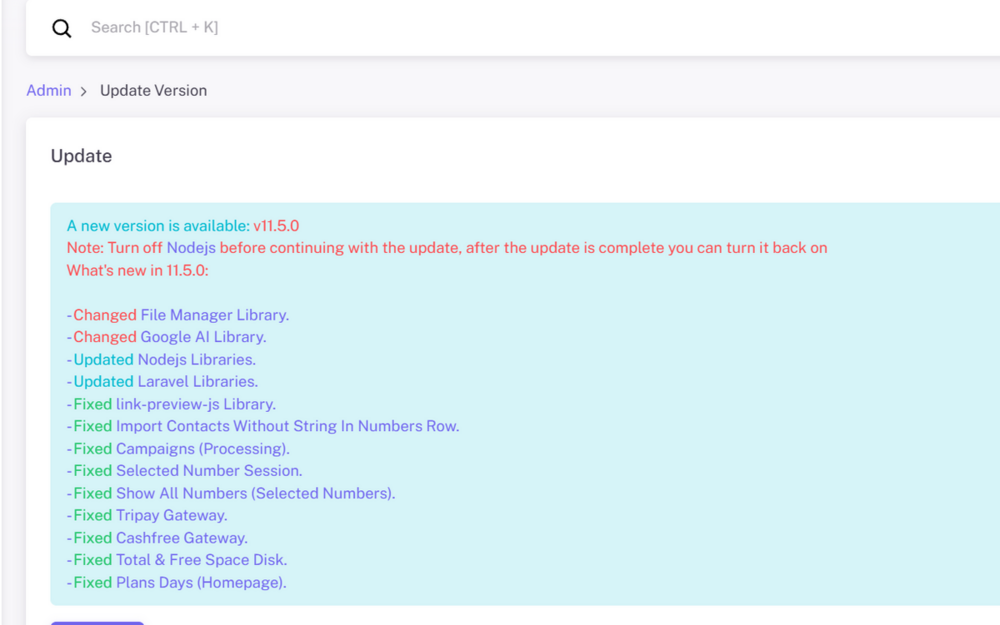Click the new version available v11.5.0 notice
The width and height of the screenshot is (1000, 625).
point(182,226)
